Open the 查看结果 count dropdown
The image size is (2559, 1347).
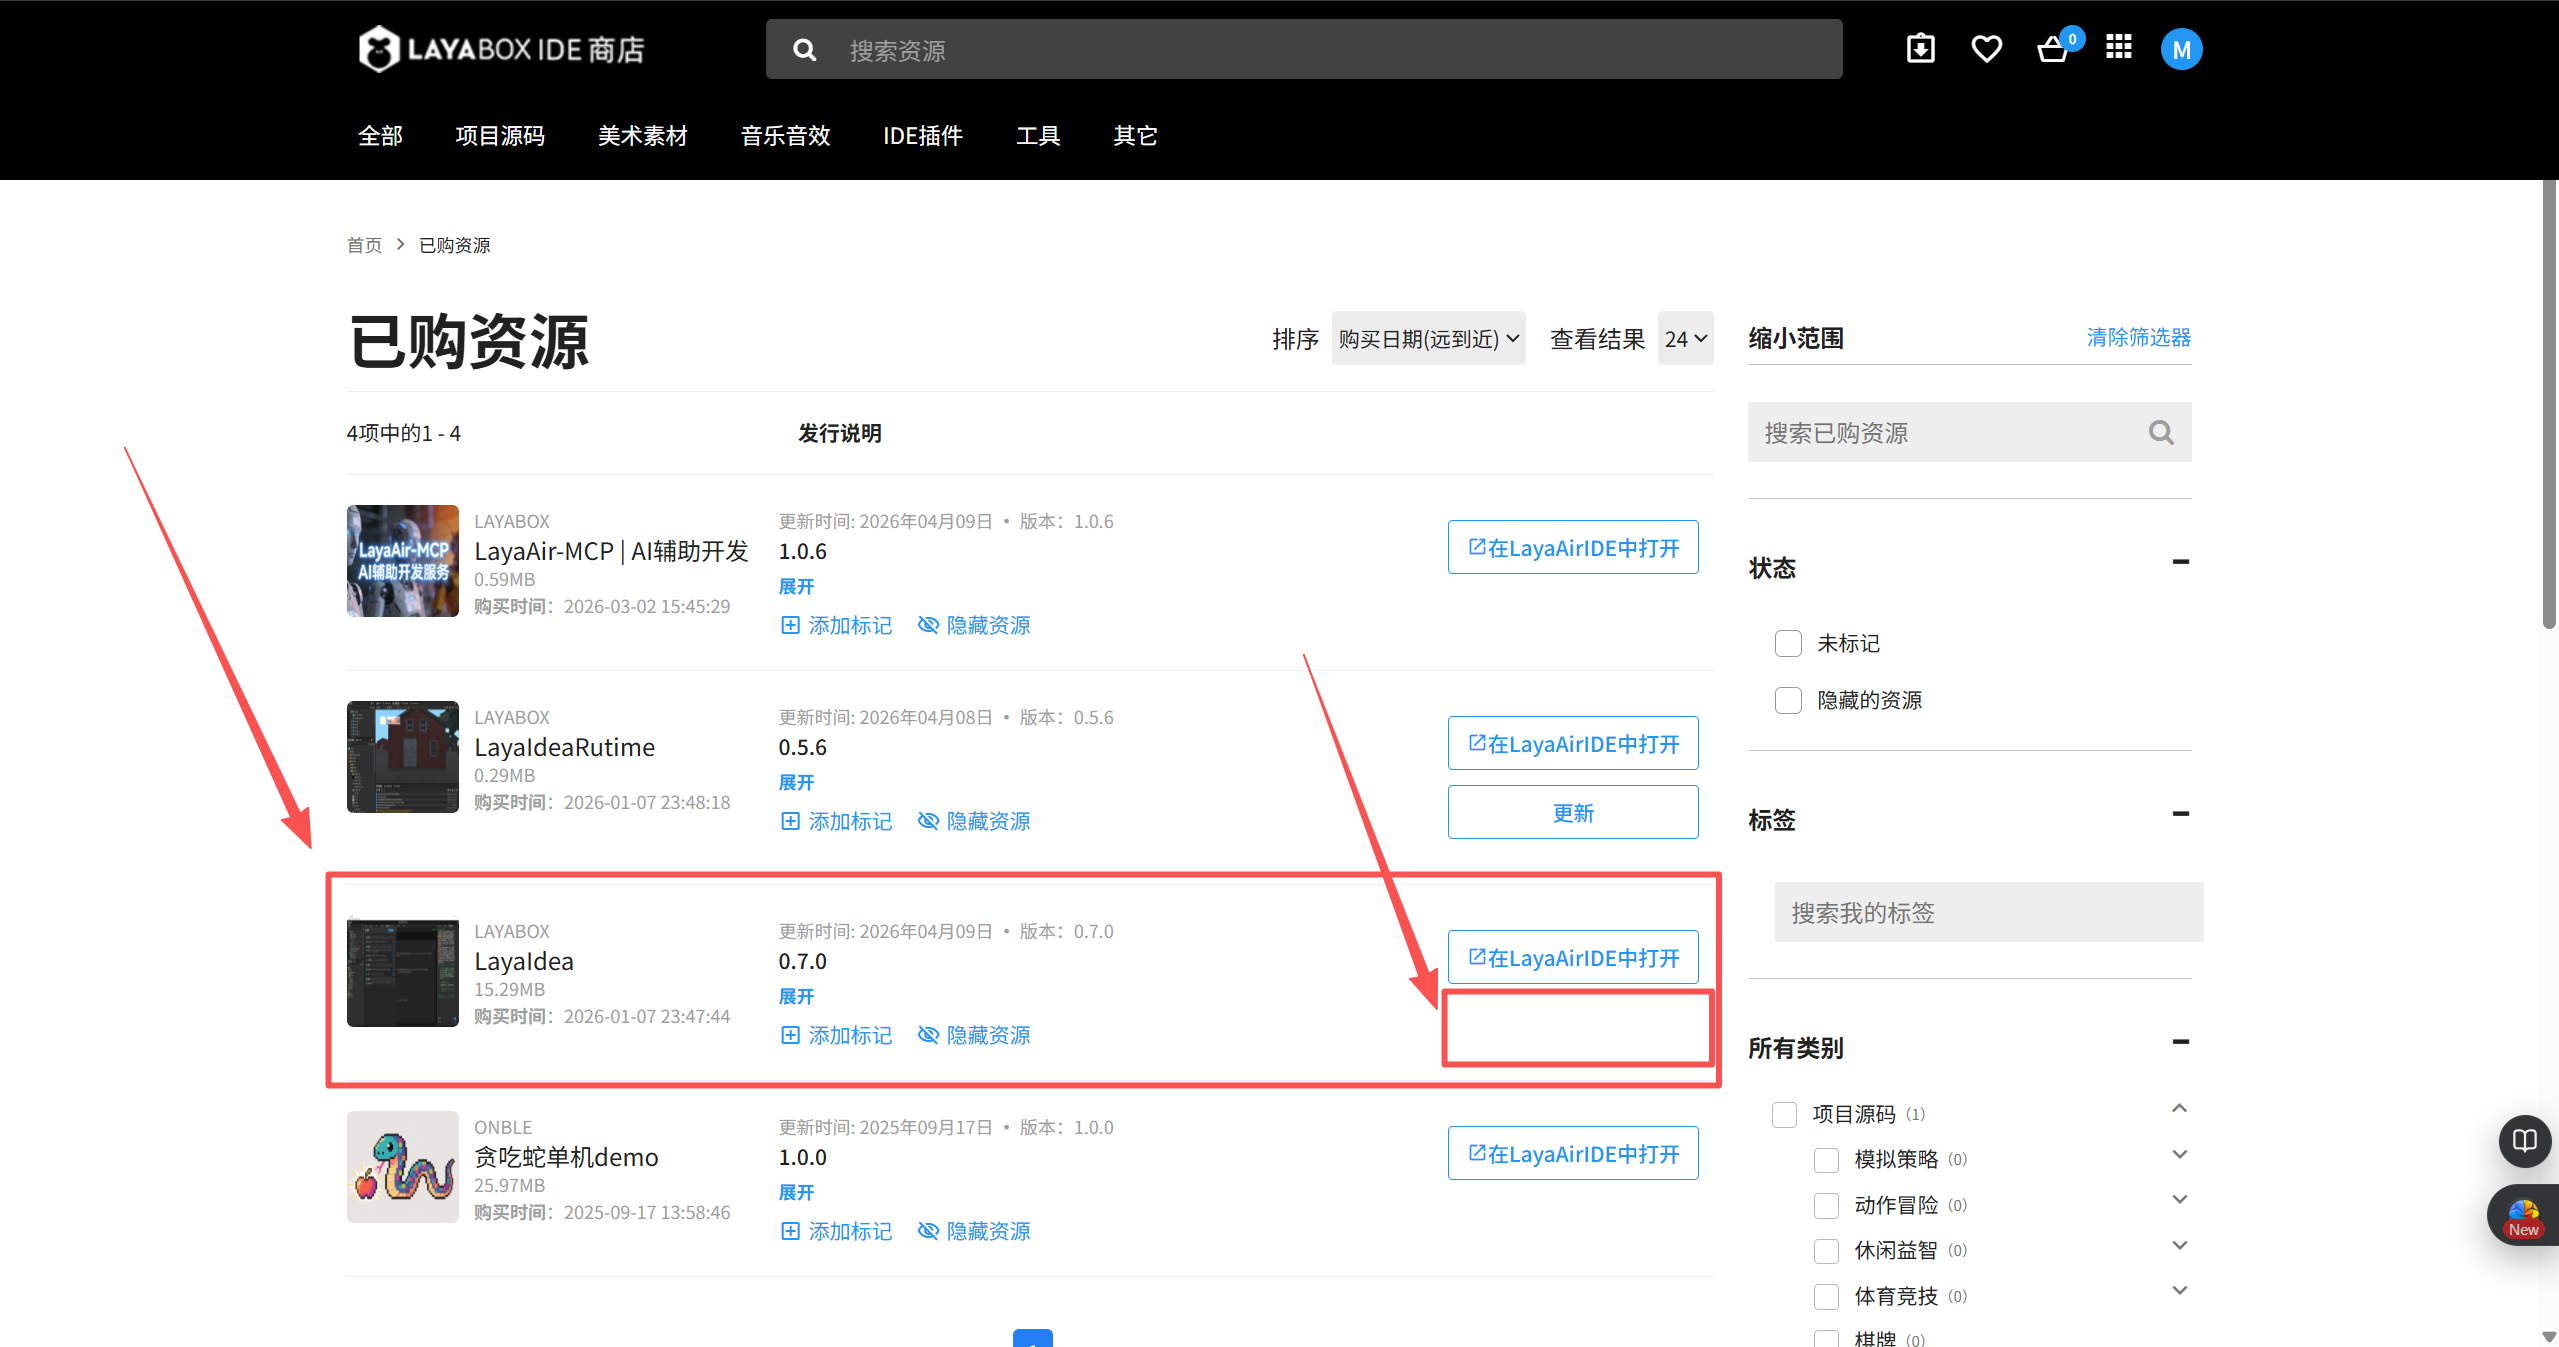pos(1685,339)
